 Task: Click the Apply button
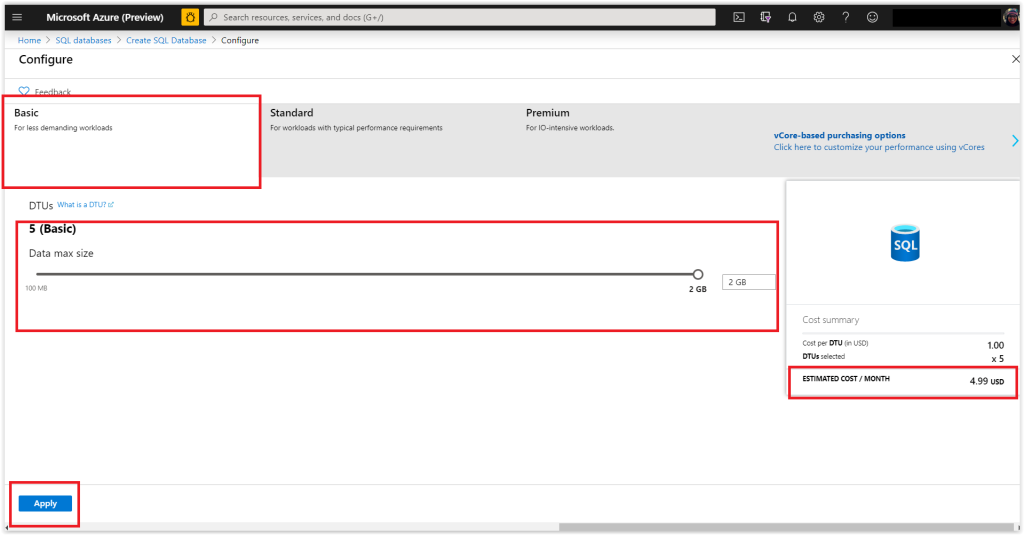(45, 504)
